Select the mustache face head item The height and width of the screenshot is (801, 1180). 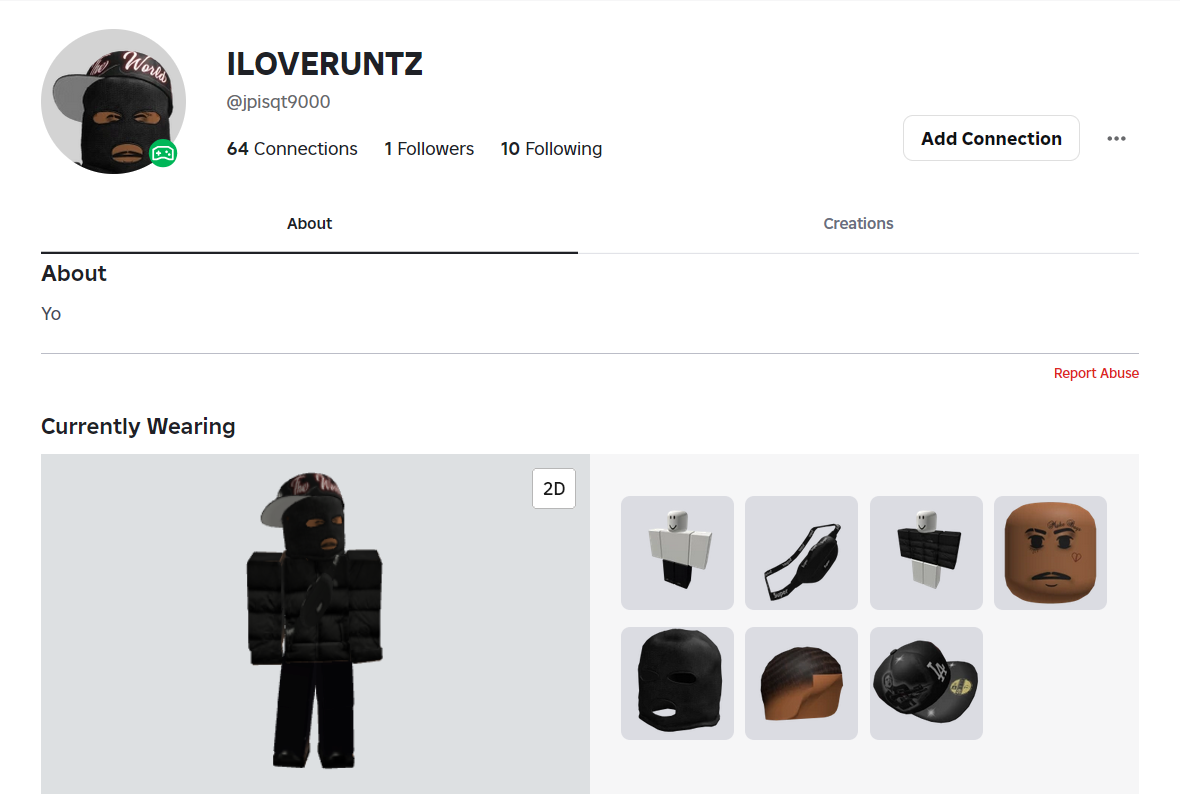(1050, 552)
